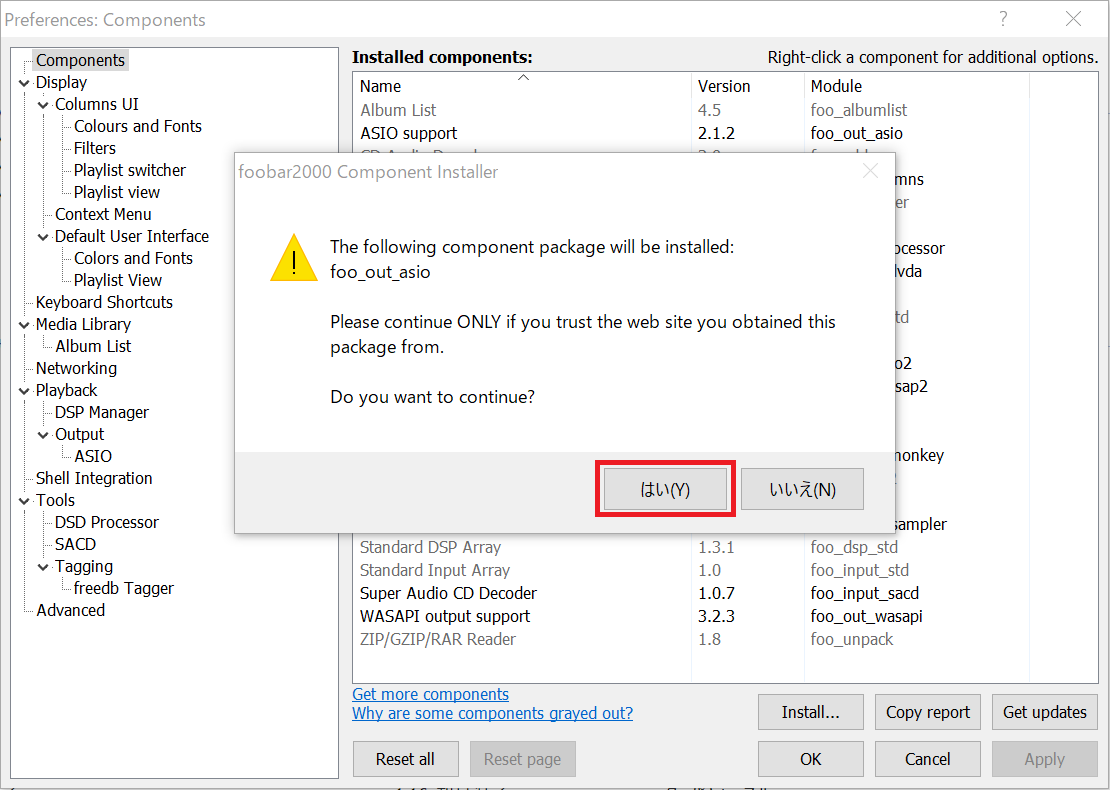
Task: Open Shell Integration preferences
Action: (94, 478)
